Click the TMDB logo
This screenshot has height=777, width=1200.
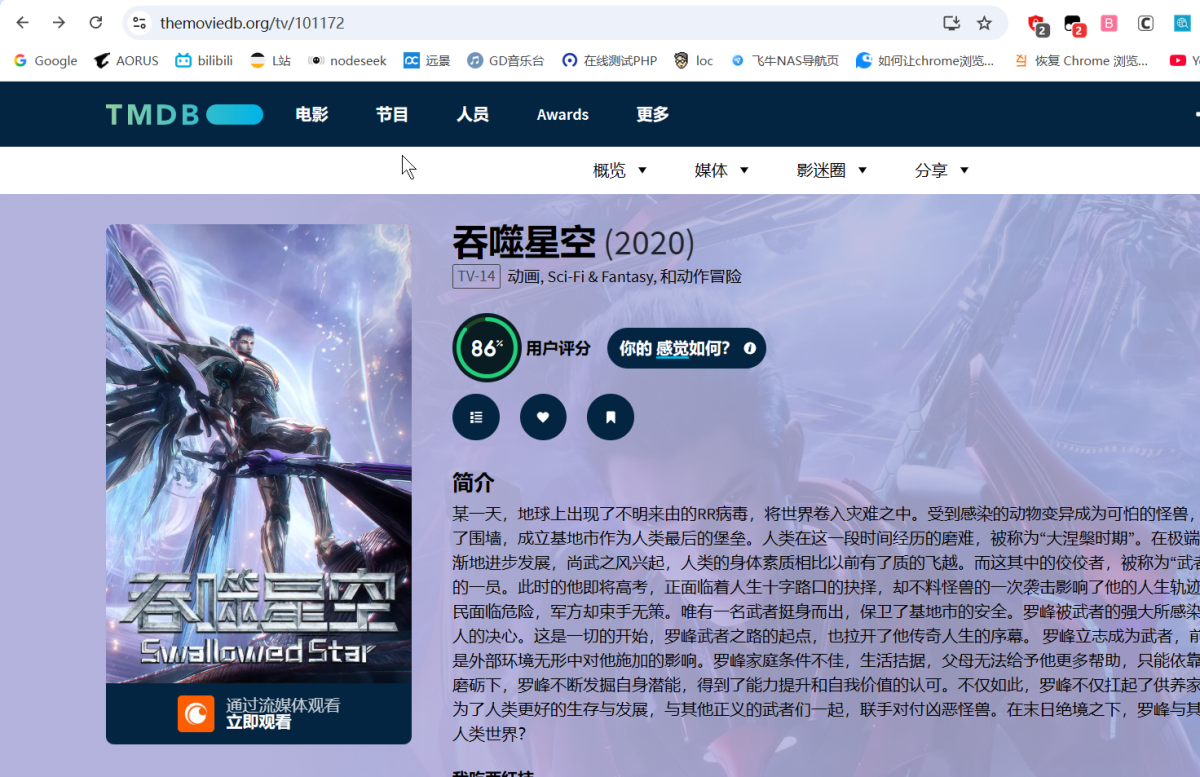(x=184, y=114)
